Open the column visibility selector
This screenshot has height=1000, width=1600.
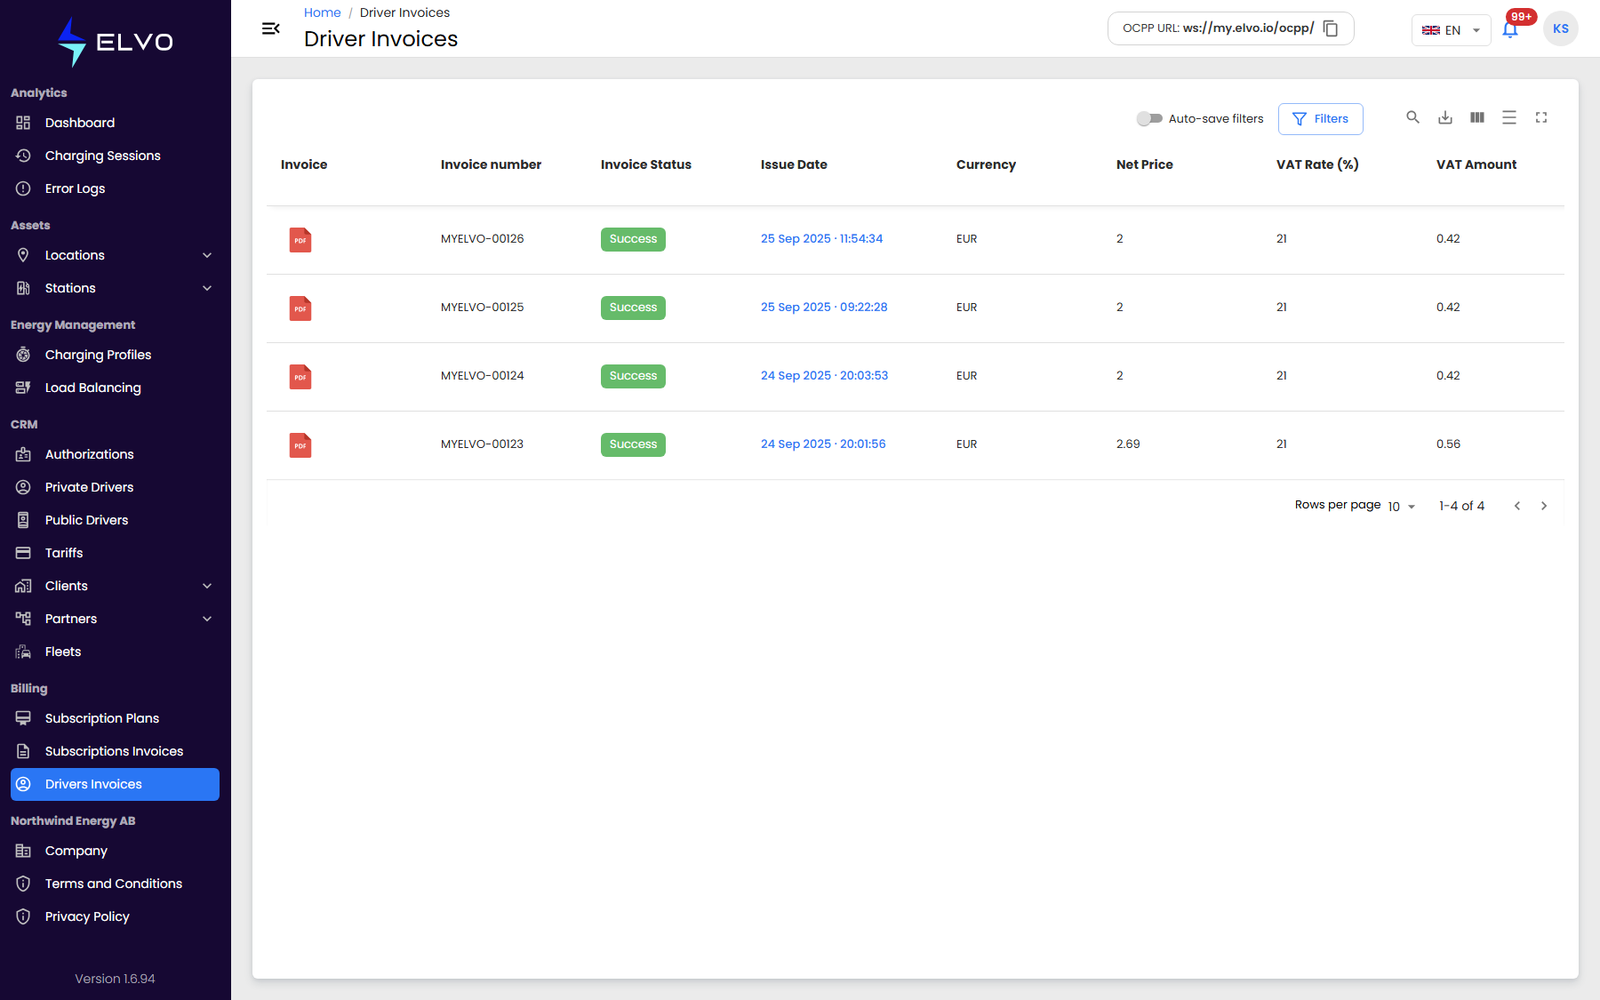tap(1477, 118)
